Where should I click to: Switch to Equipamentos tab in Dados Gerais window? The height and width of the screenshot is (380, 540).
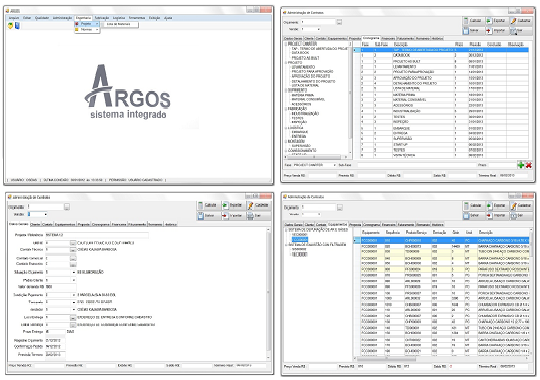point(64,224)
